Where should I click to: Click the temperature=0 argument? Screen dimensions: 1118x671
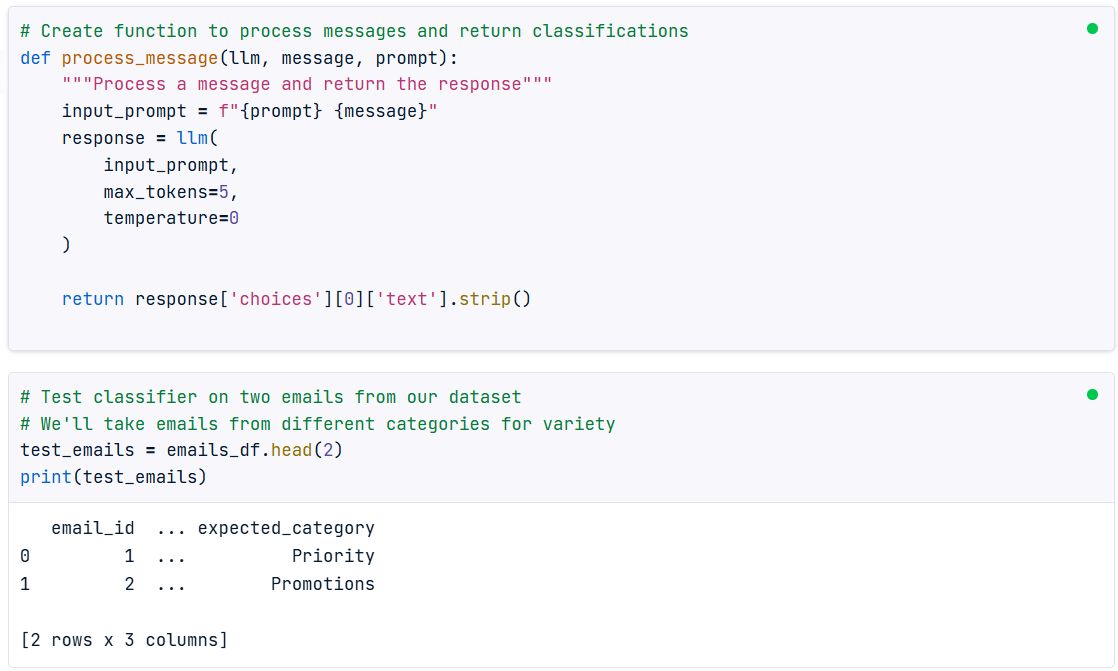171,218
